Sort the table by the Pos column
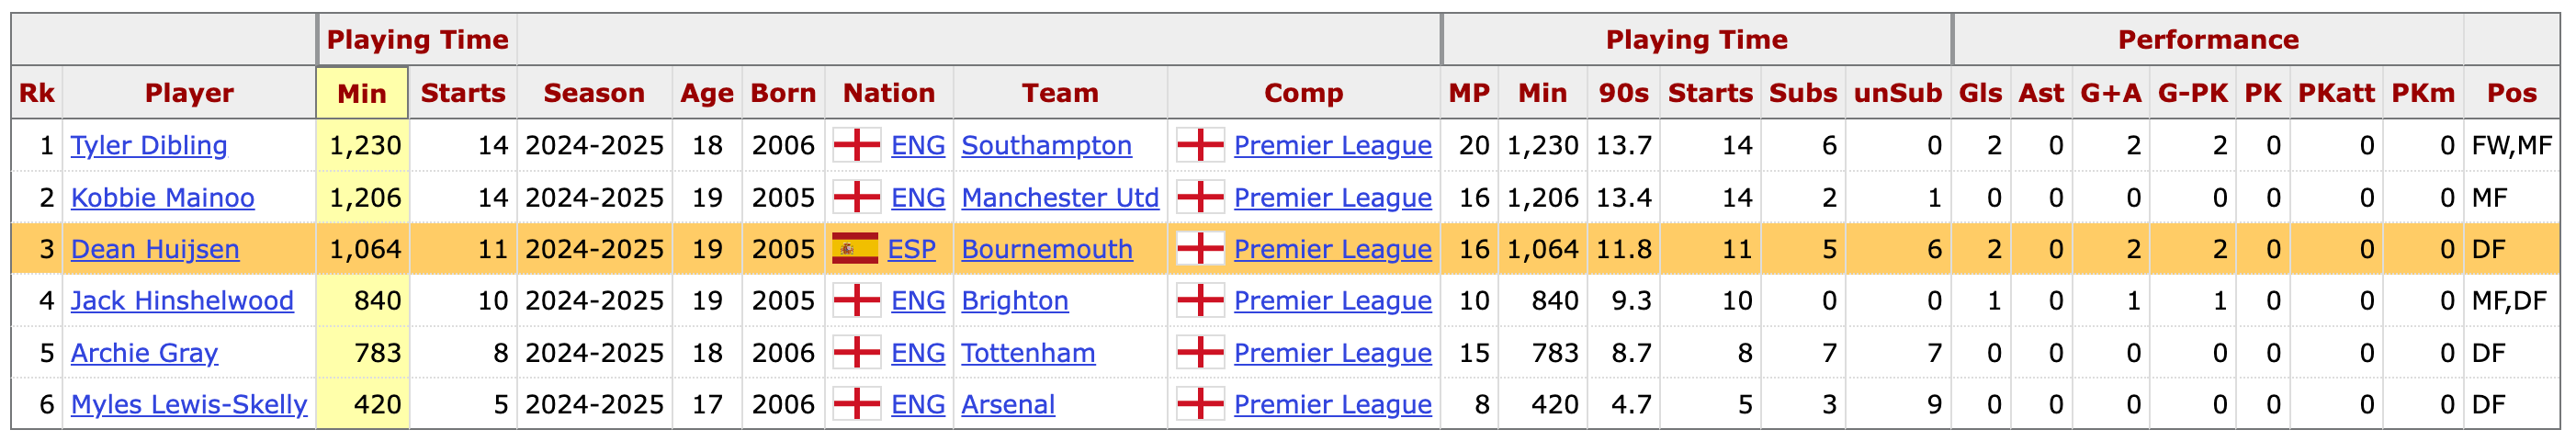 [2512, 93]
